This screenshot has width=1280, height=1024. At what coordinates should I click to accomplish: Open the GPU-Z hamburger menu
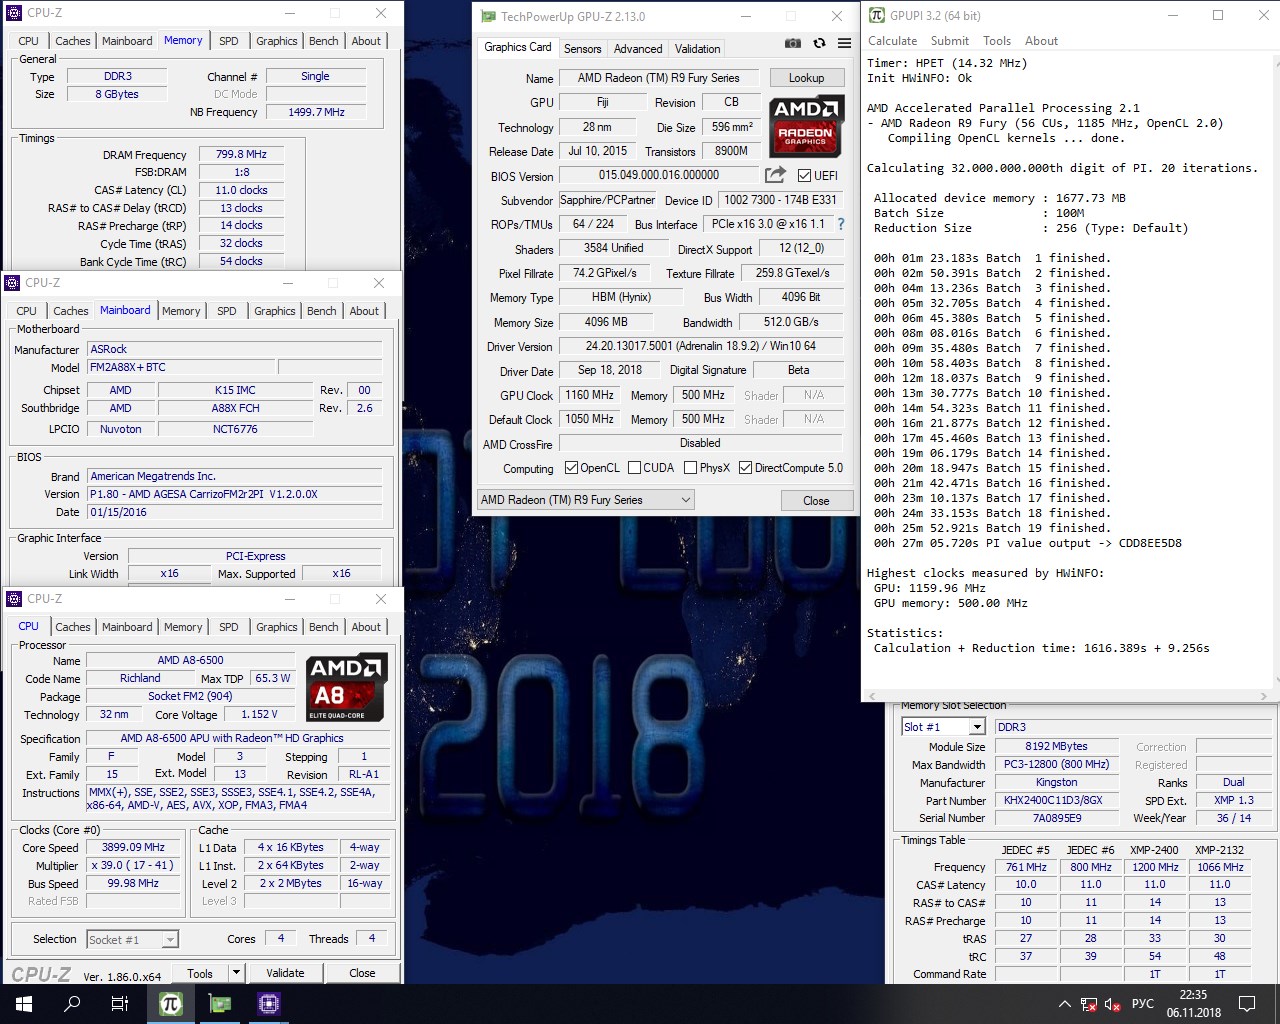coord(844,43)
